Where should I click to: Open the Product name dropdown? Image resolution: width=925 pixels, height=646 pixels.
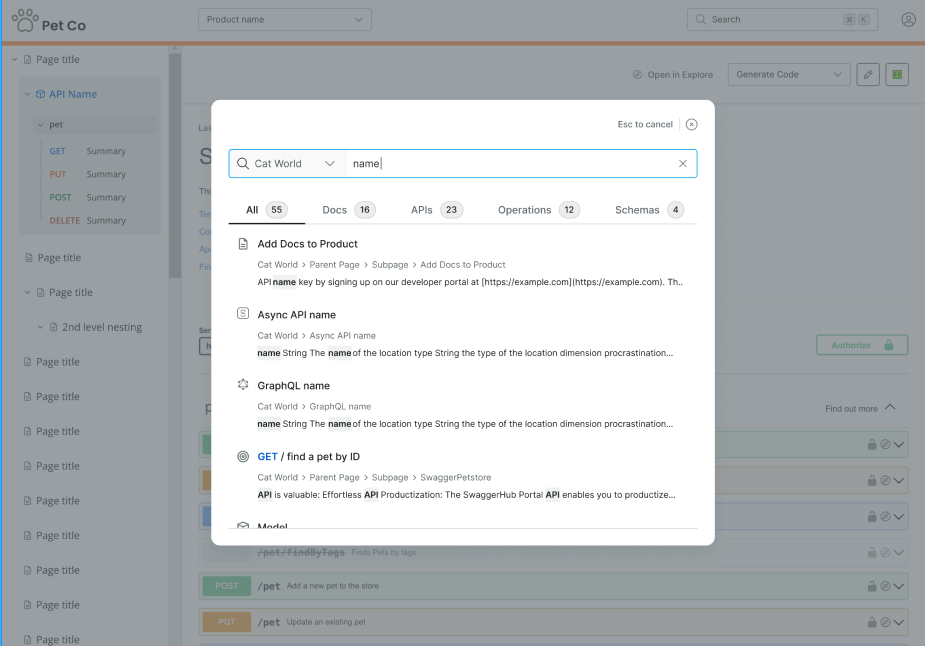point(285,19)
